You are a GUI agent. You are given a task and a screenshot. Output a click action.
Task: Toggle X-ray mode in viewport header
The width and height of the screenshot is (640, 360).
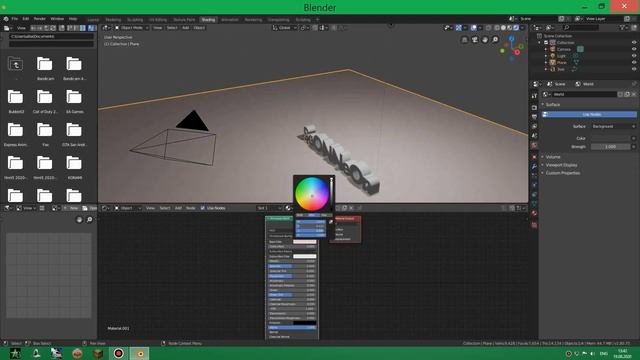point(489,28)
